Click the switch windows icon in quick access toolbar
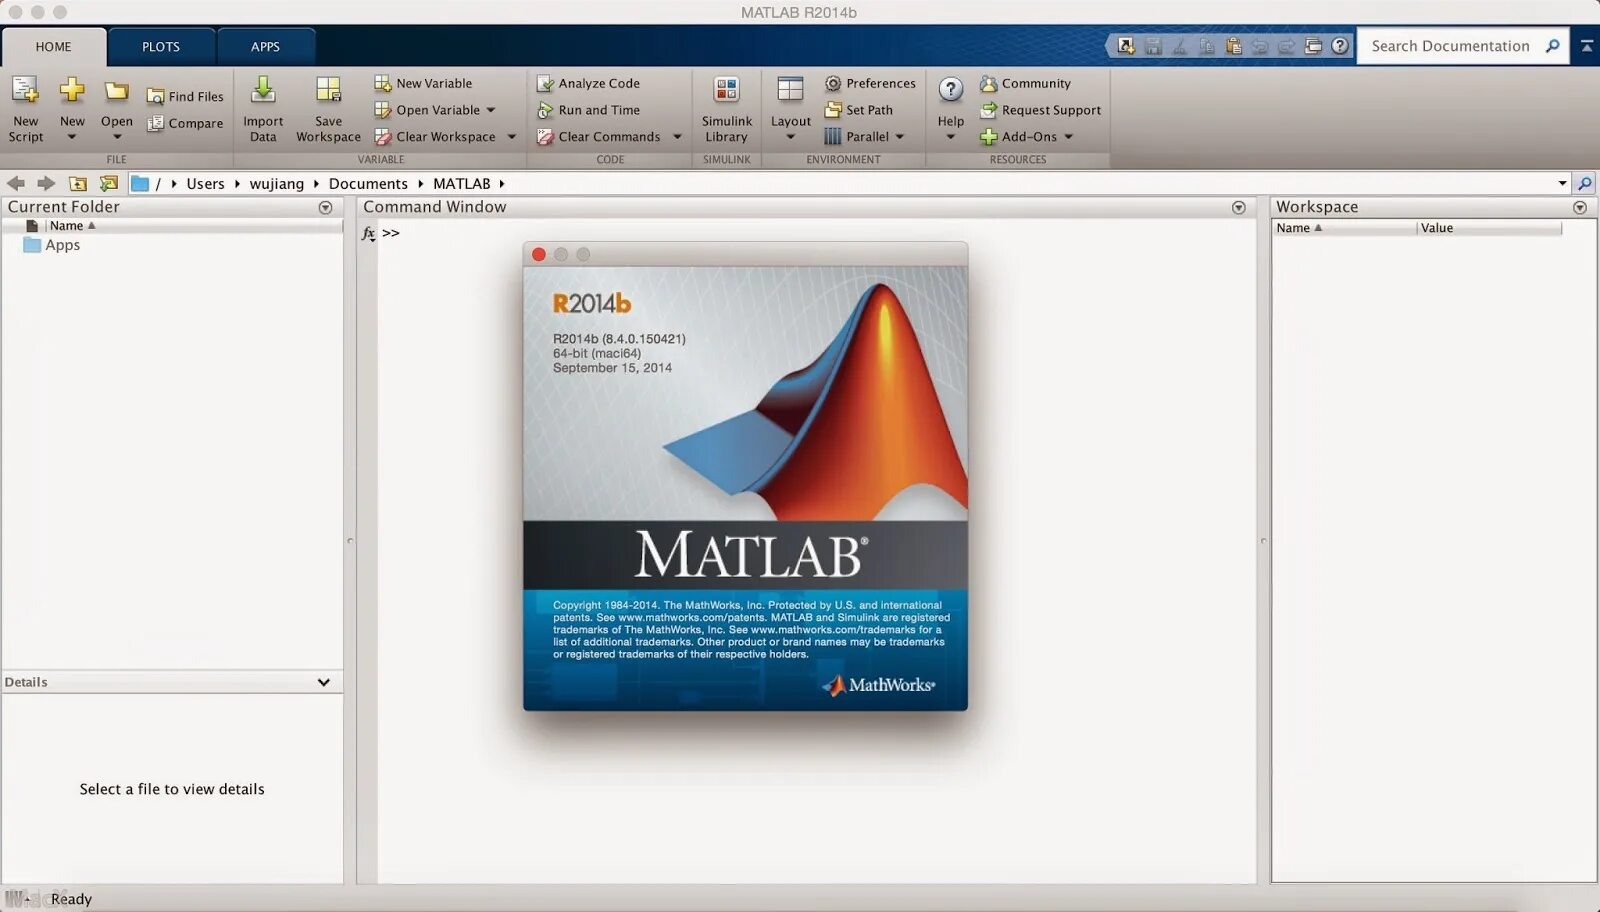 click(1313, 46)
